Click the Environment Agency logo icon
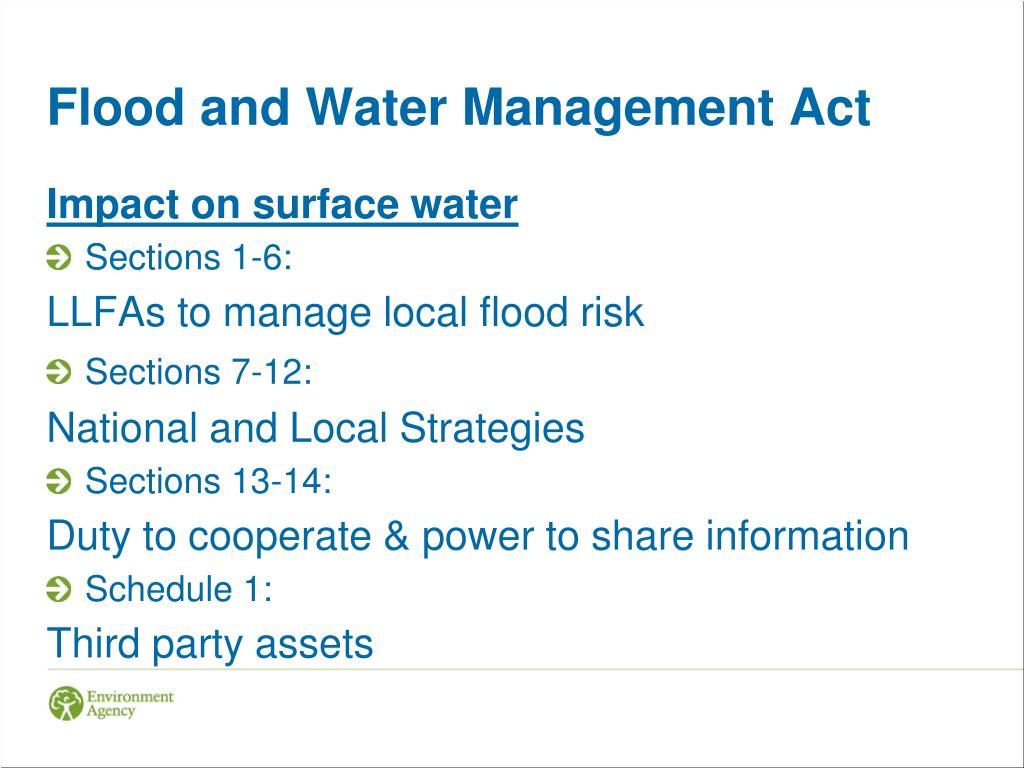The width and height of the screenshot is (1024, 768). tap(66, 703)
